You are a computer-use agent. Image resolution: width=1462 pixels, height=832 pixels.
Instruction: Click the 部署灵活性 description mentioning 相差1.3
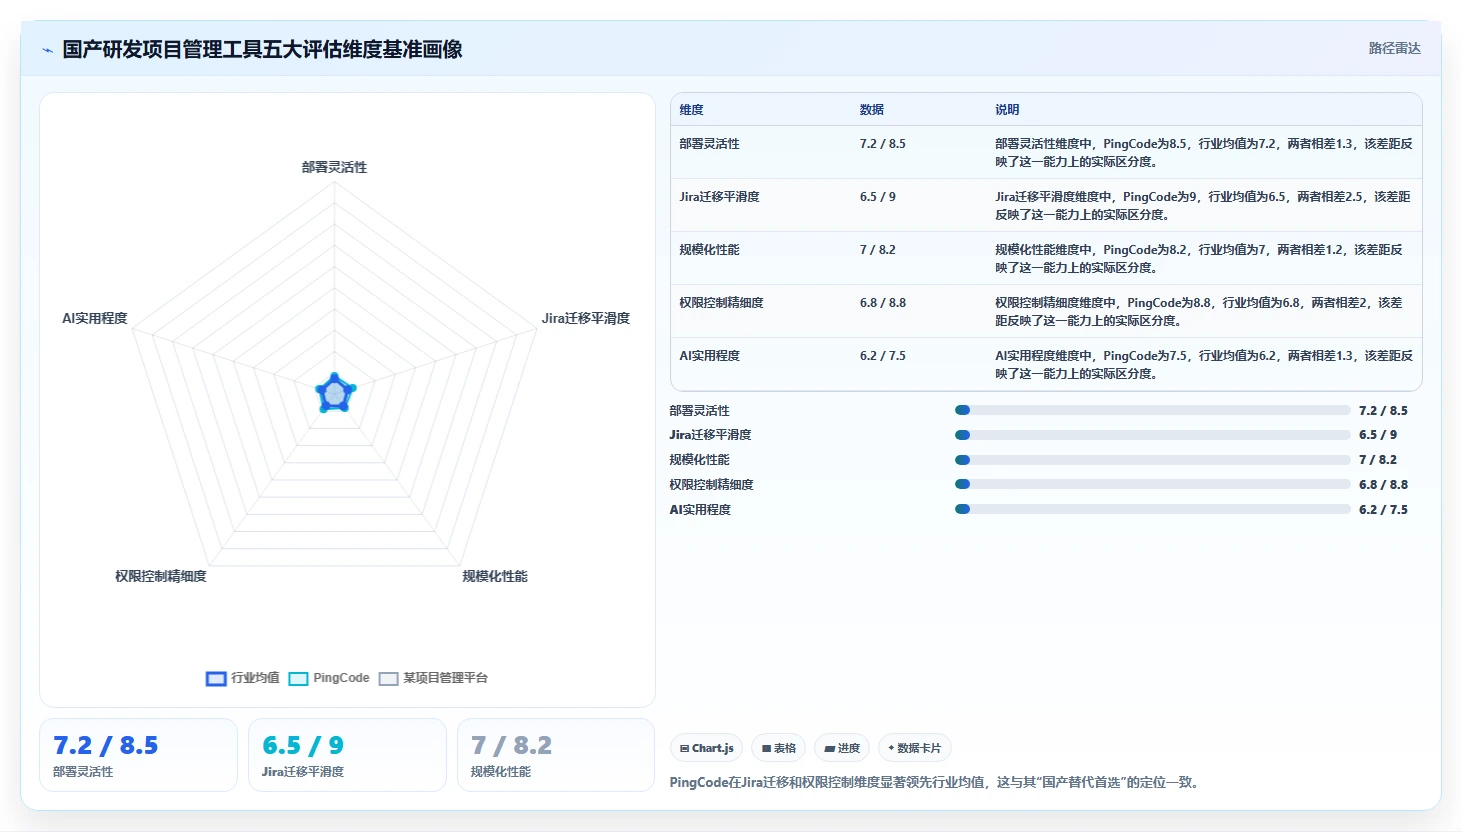1204,153
